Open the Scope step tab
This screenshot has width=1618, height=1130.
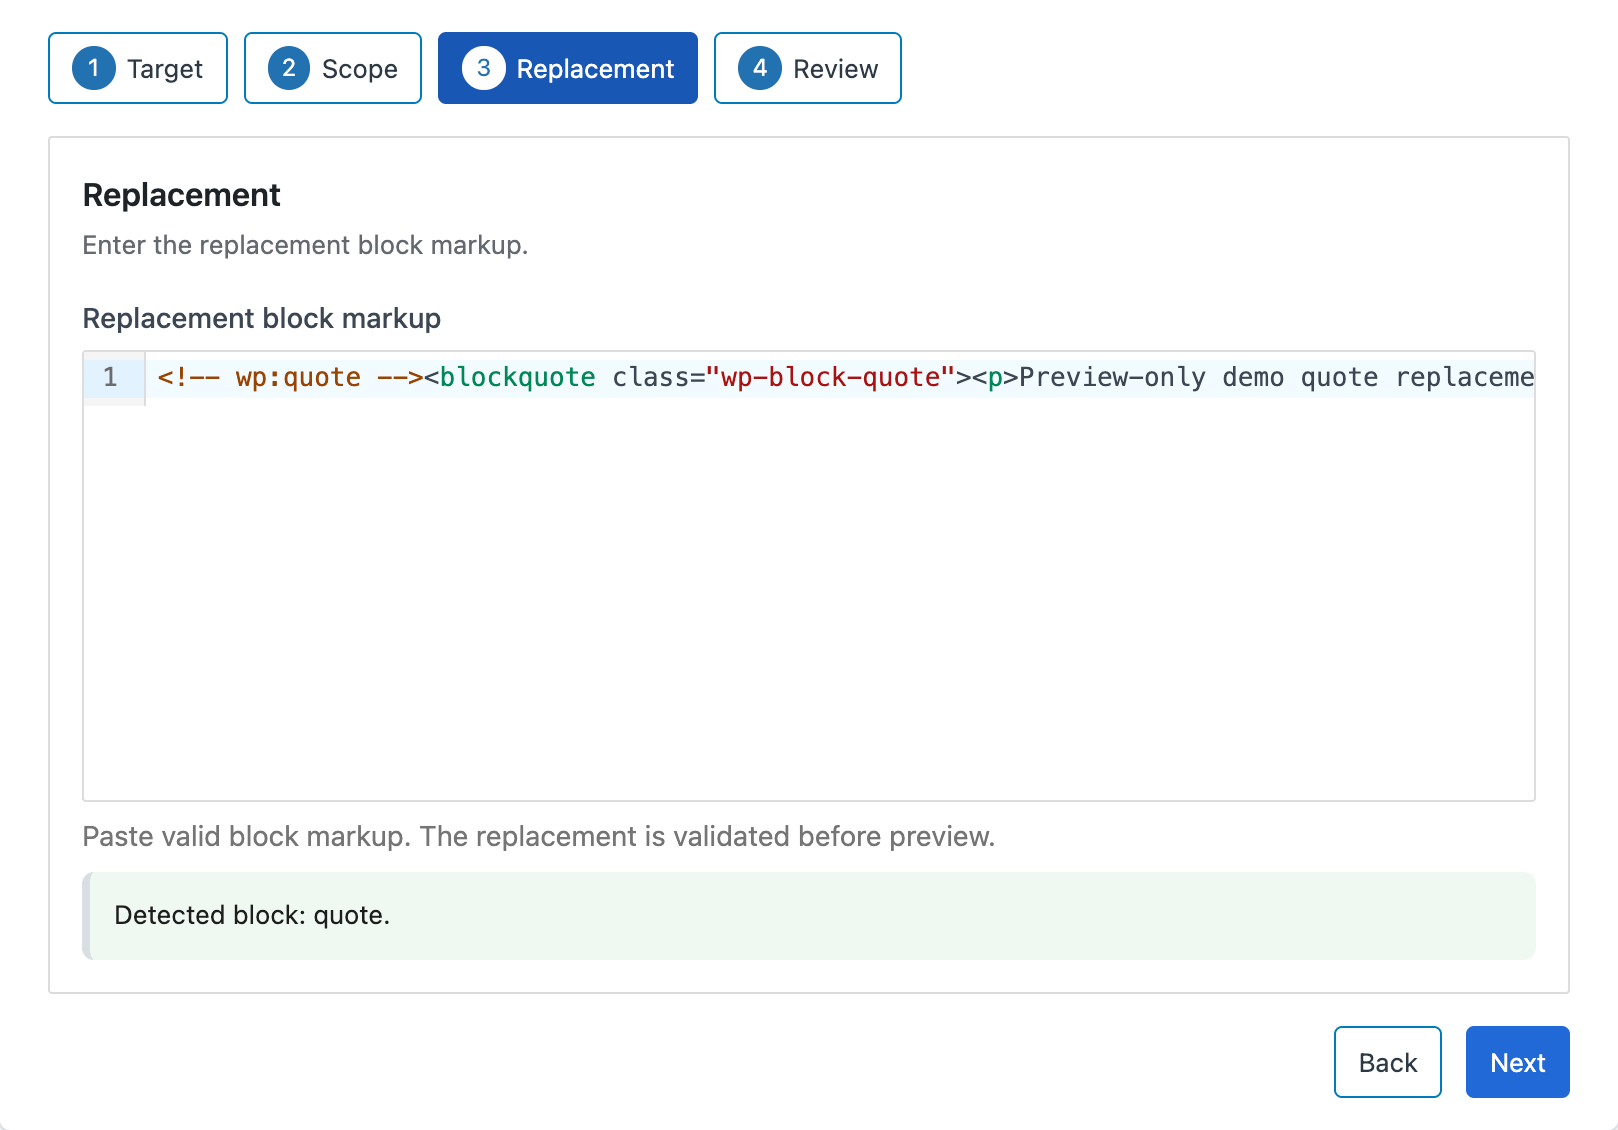click(x=333, y=68)
